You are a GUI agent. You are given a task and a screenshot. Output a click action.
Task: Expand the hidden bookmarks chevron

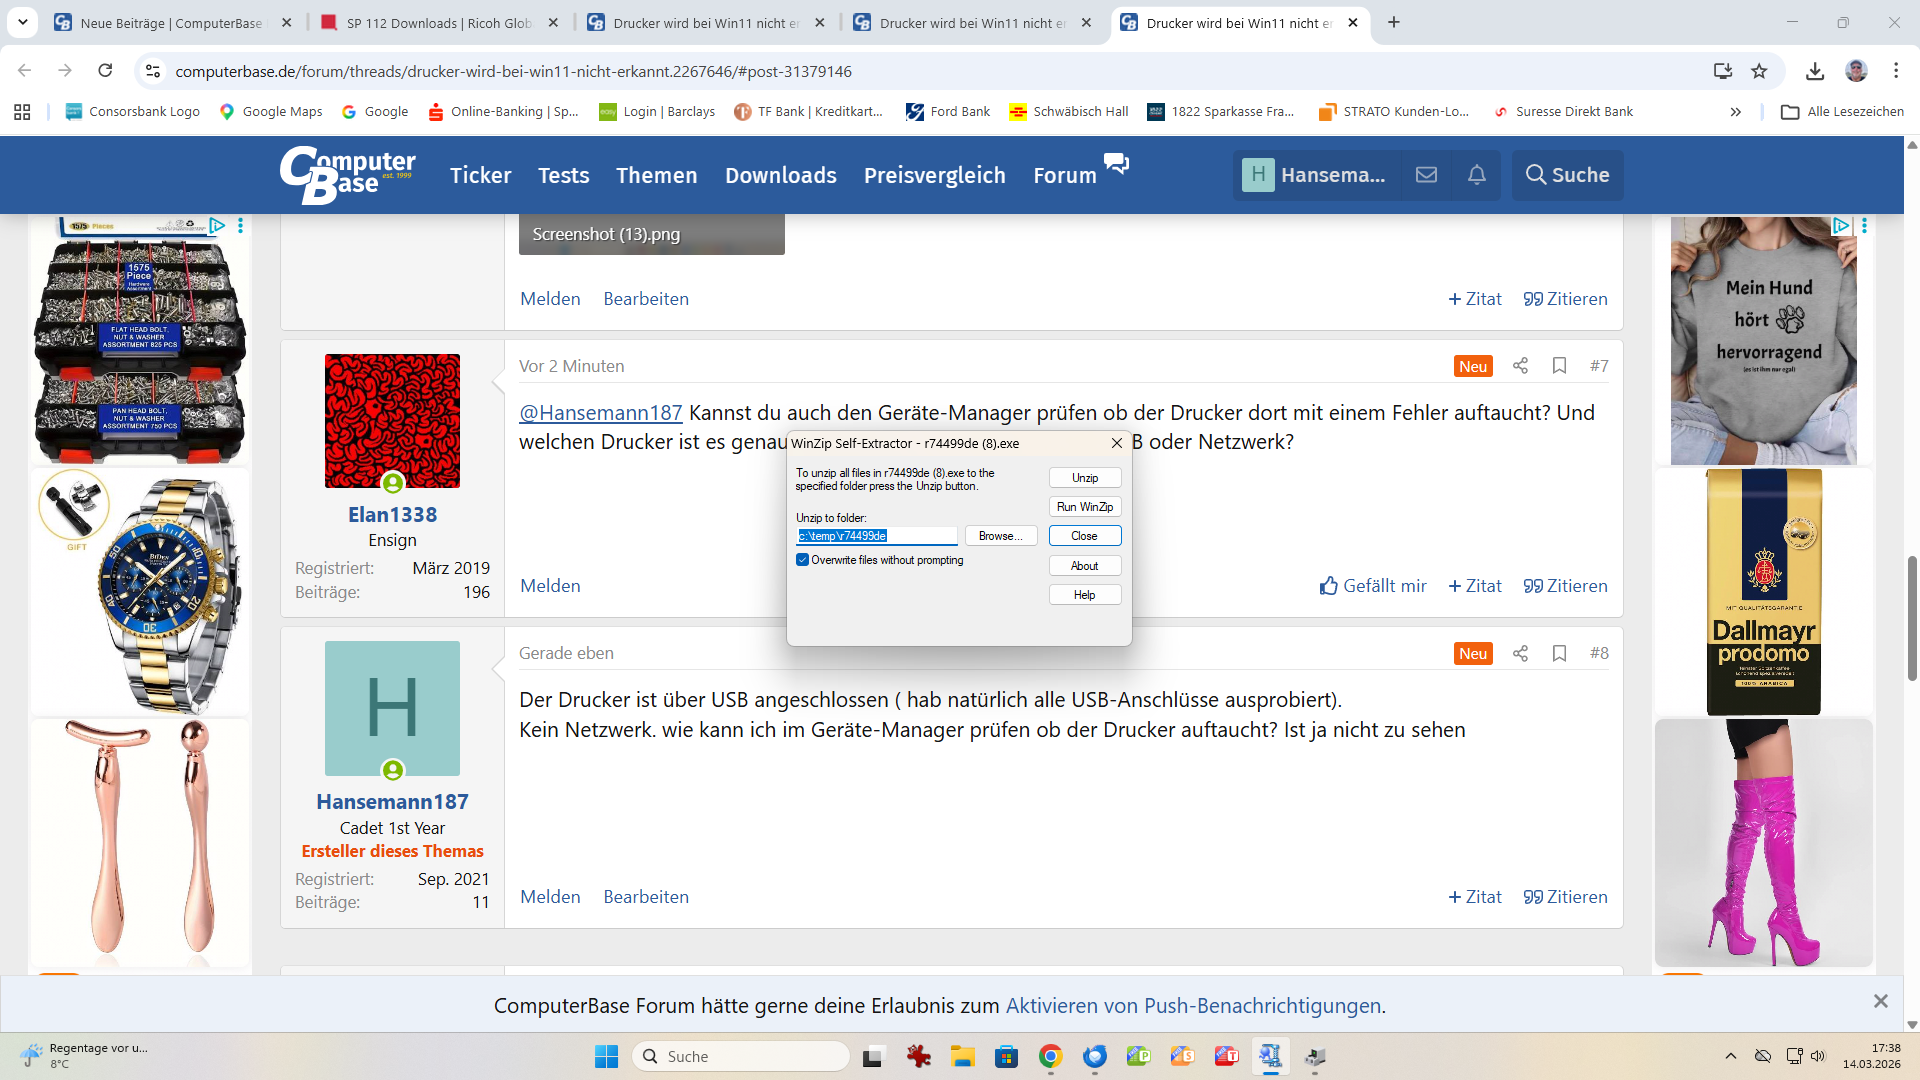click(1735, 112)
